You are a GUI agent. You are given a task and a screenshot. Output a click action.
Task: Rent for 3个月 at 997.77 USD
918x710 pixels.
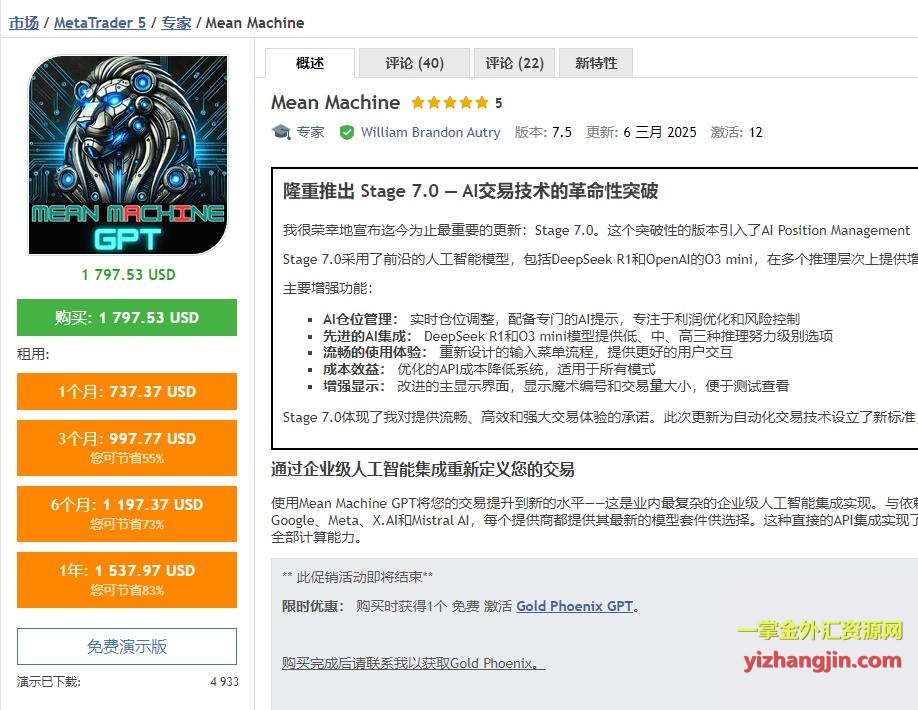tap(127, 447)
